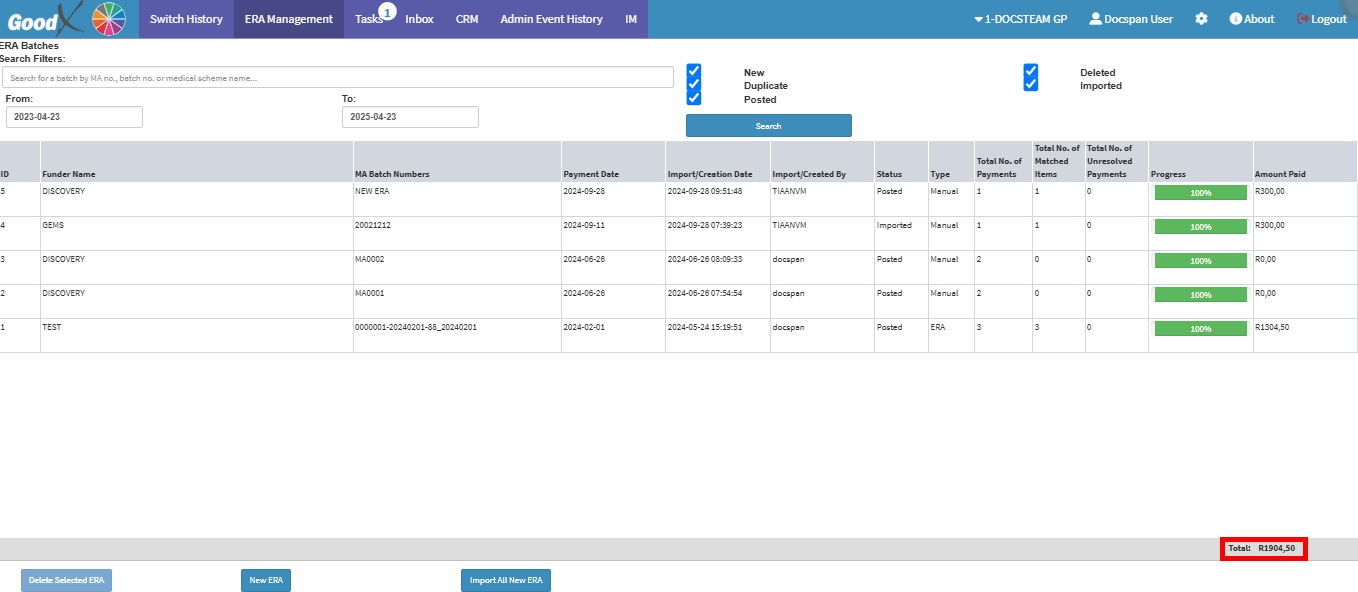Uncheck the New status checkbox
This screenshot has height=592, width=1358.
[694, 72]
